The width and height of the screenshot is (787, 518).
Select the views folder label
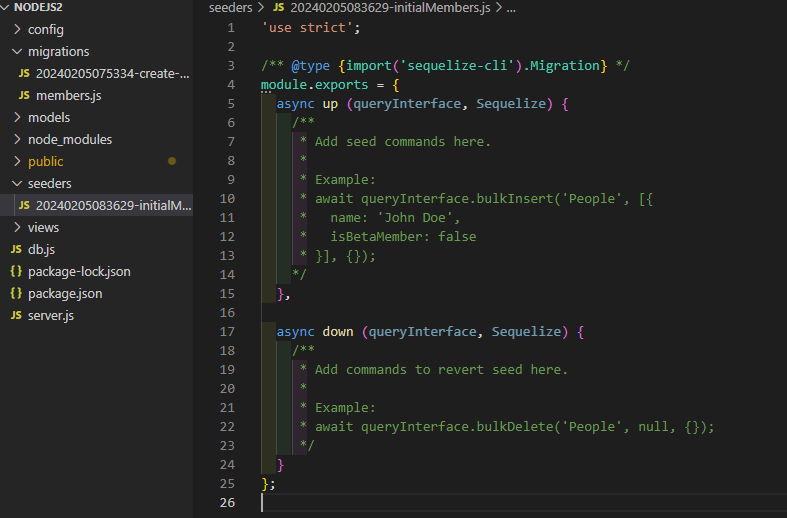[x=43, y=227]
